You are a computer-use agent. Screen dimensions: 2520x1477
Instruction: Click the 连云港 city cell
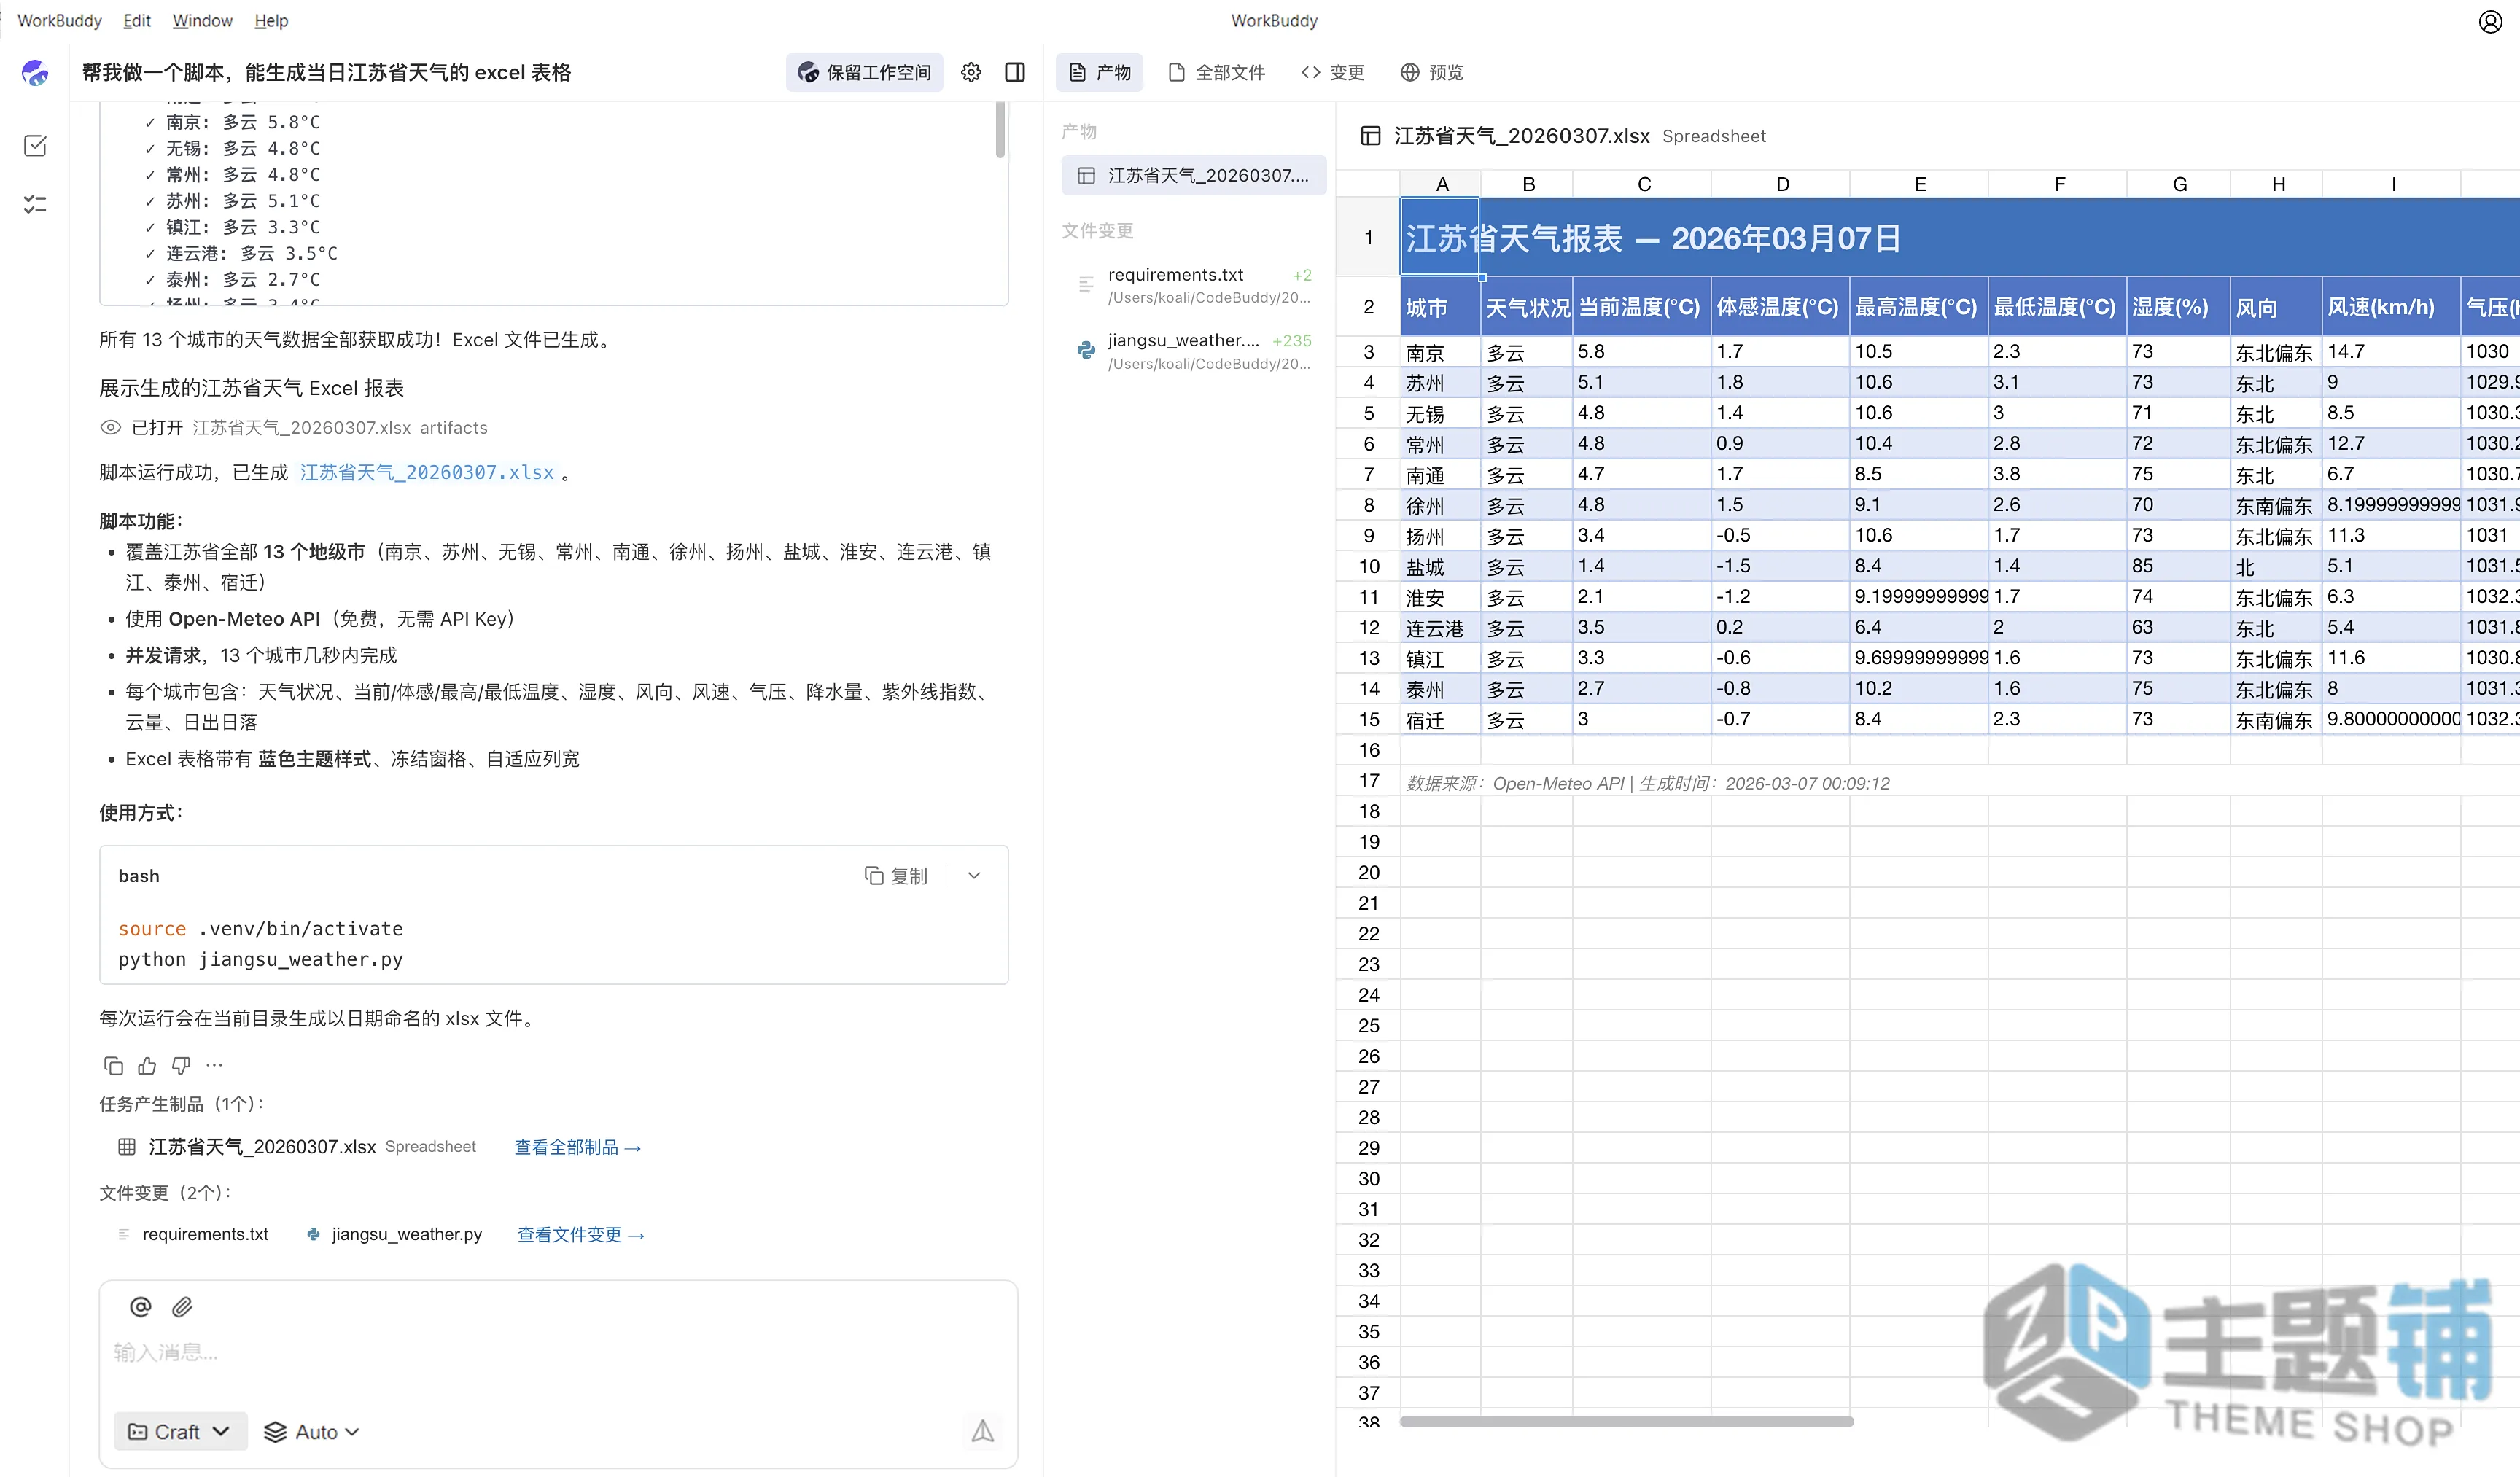tap(1440, 628)
